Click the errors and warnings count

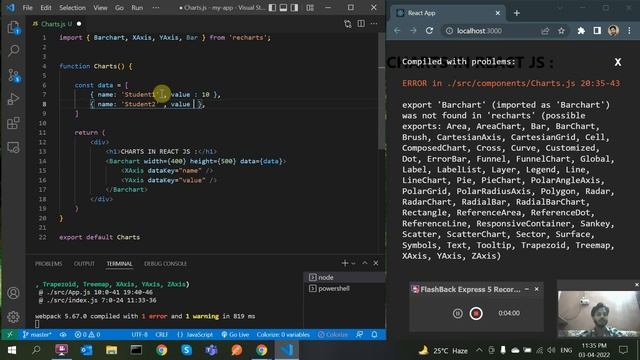pyautogui.click(x=87, y=335)
